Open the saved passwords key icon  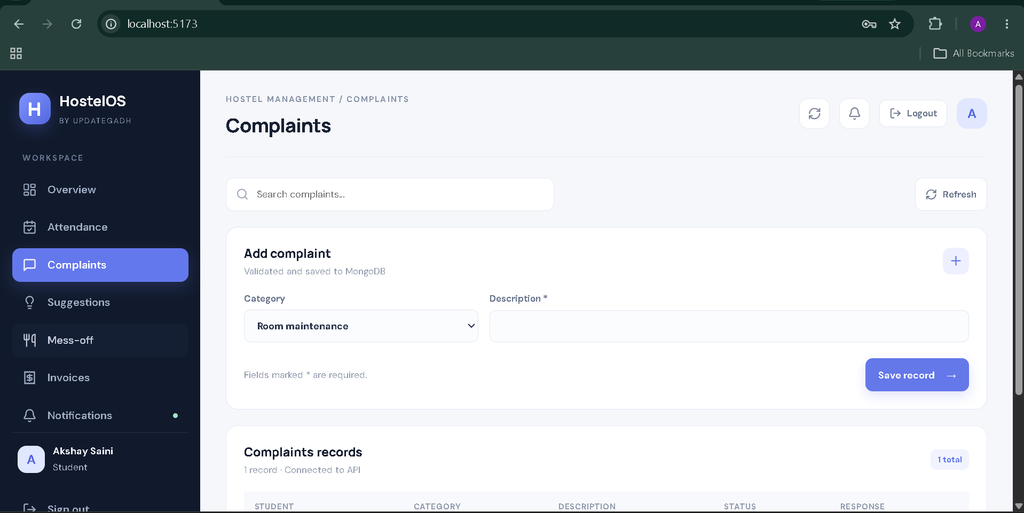[869, 24]
